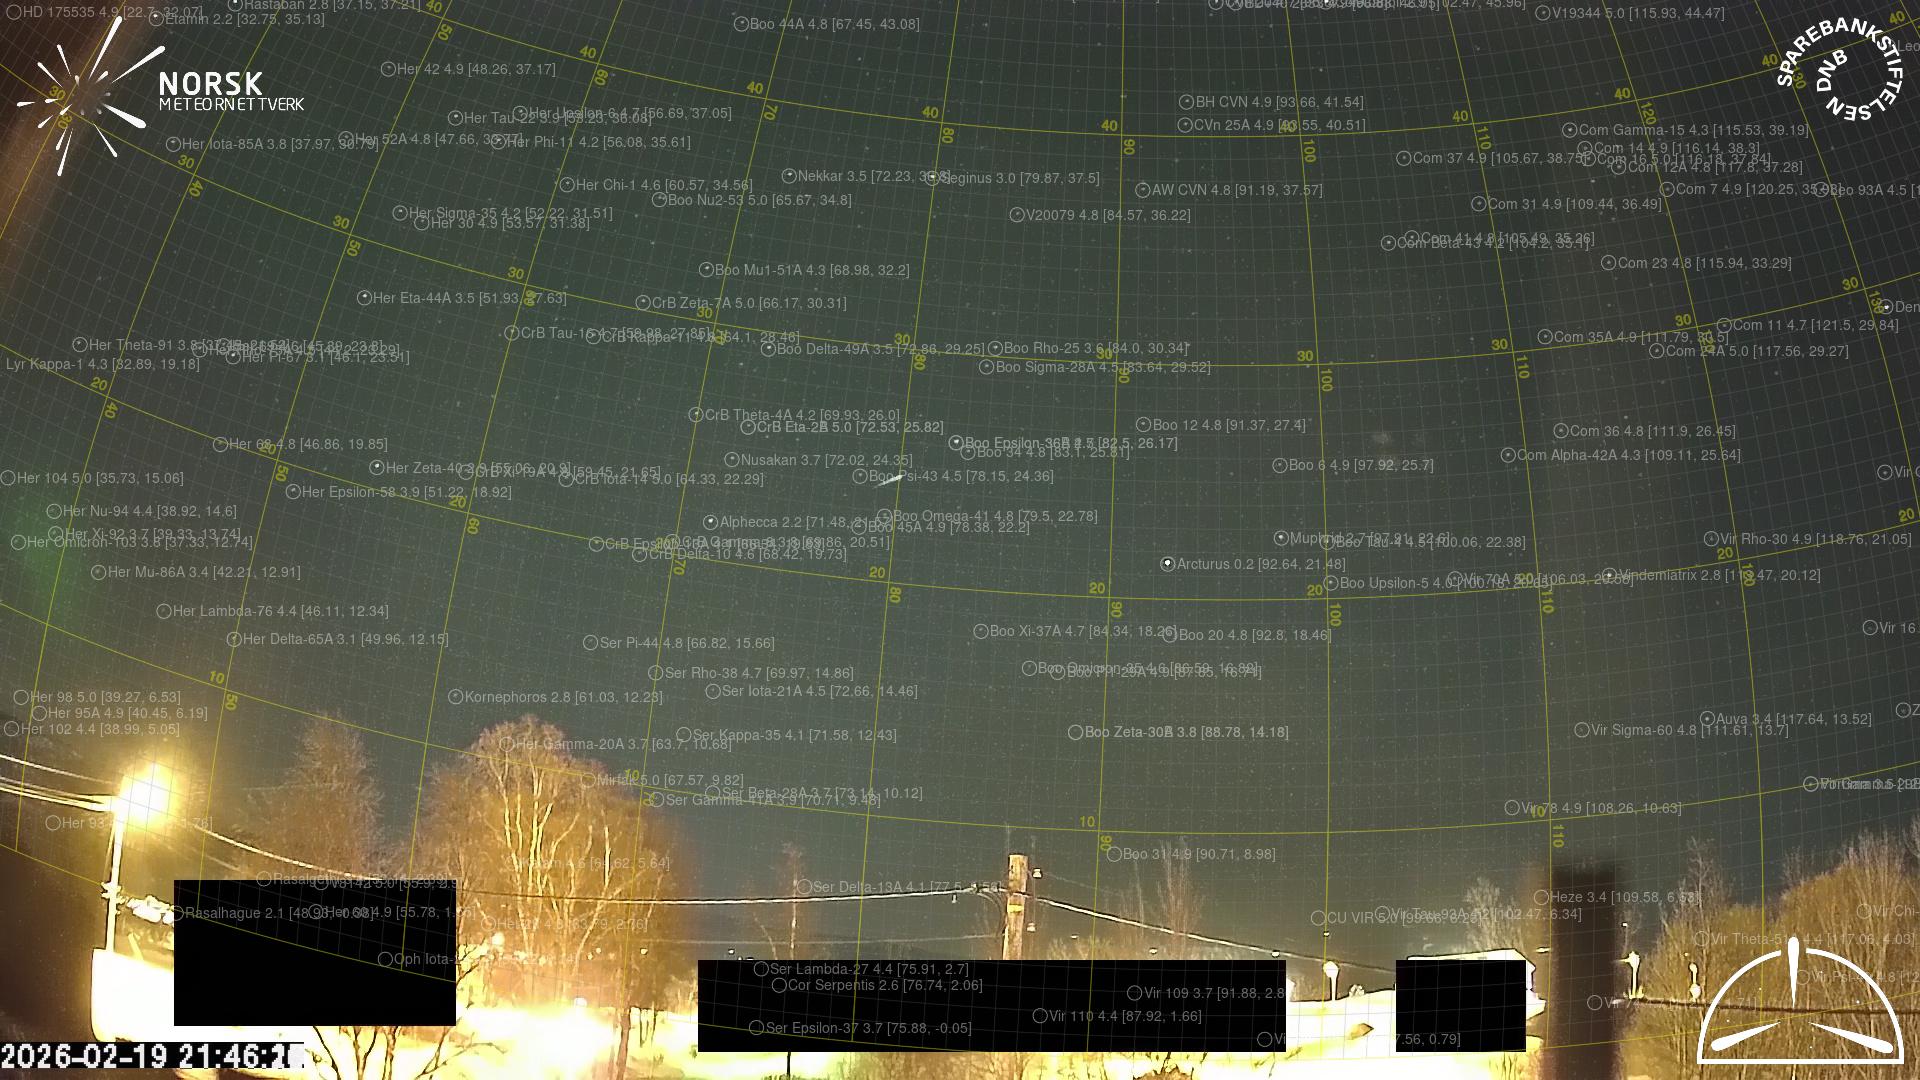The height and width of the screenshot is (1080, 1920).
Task: Click the timestamp 2026-02-19 overlay
Action: 152,1056
